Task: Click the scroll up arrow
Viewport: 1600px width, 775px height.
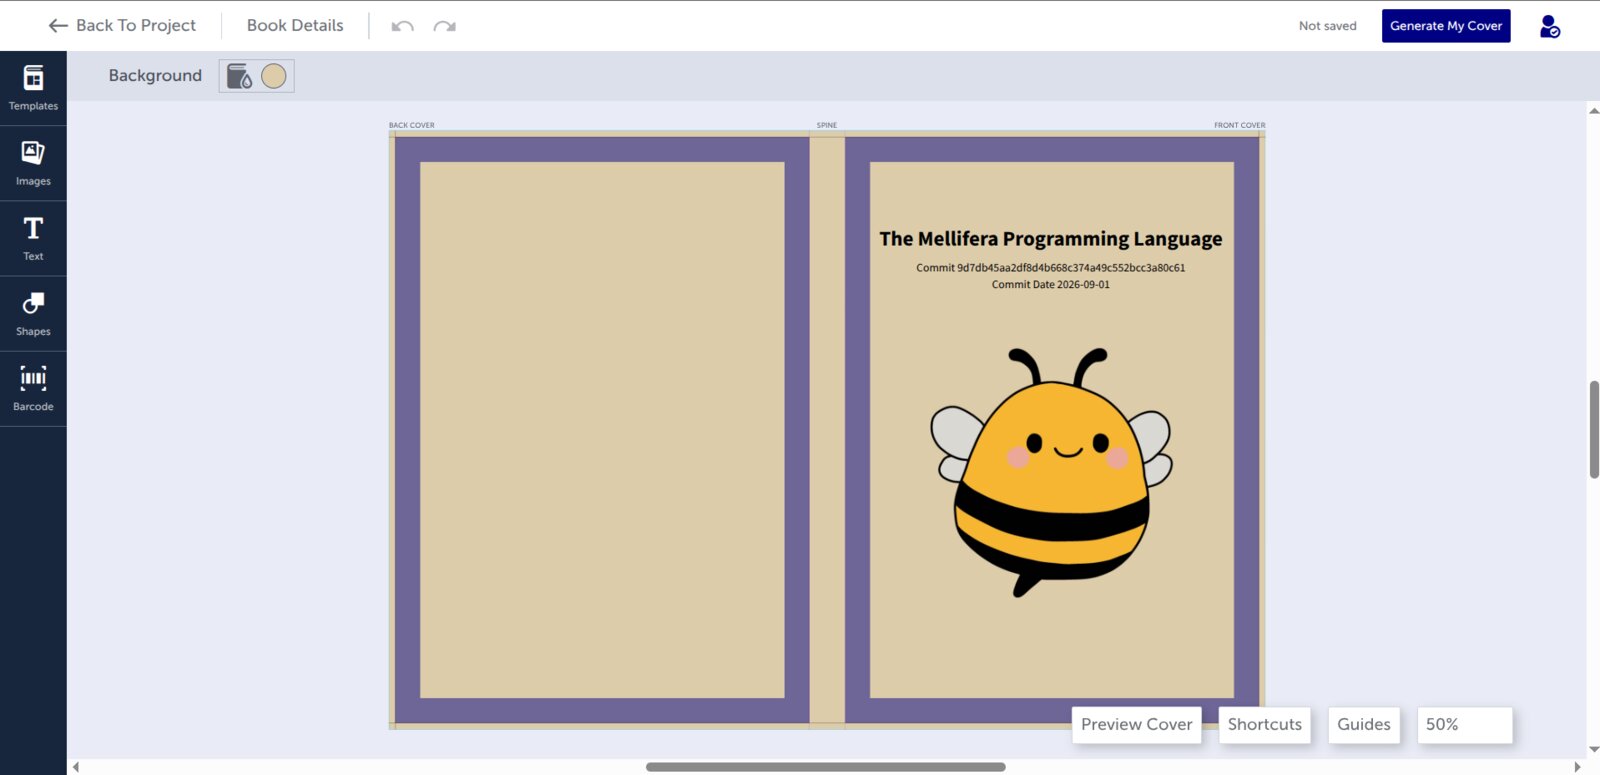Action: click(1594, 110)
